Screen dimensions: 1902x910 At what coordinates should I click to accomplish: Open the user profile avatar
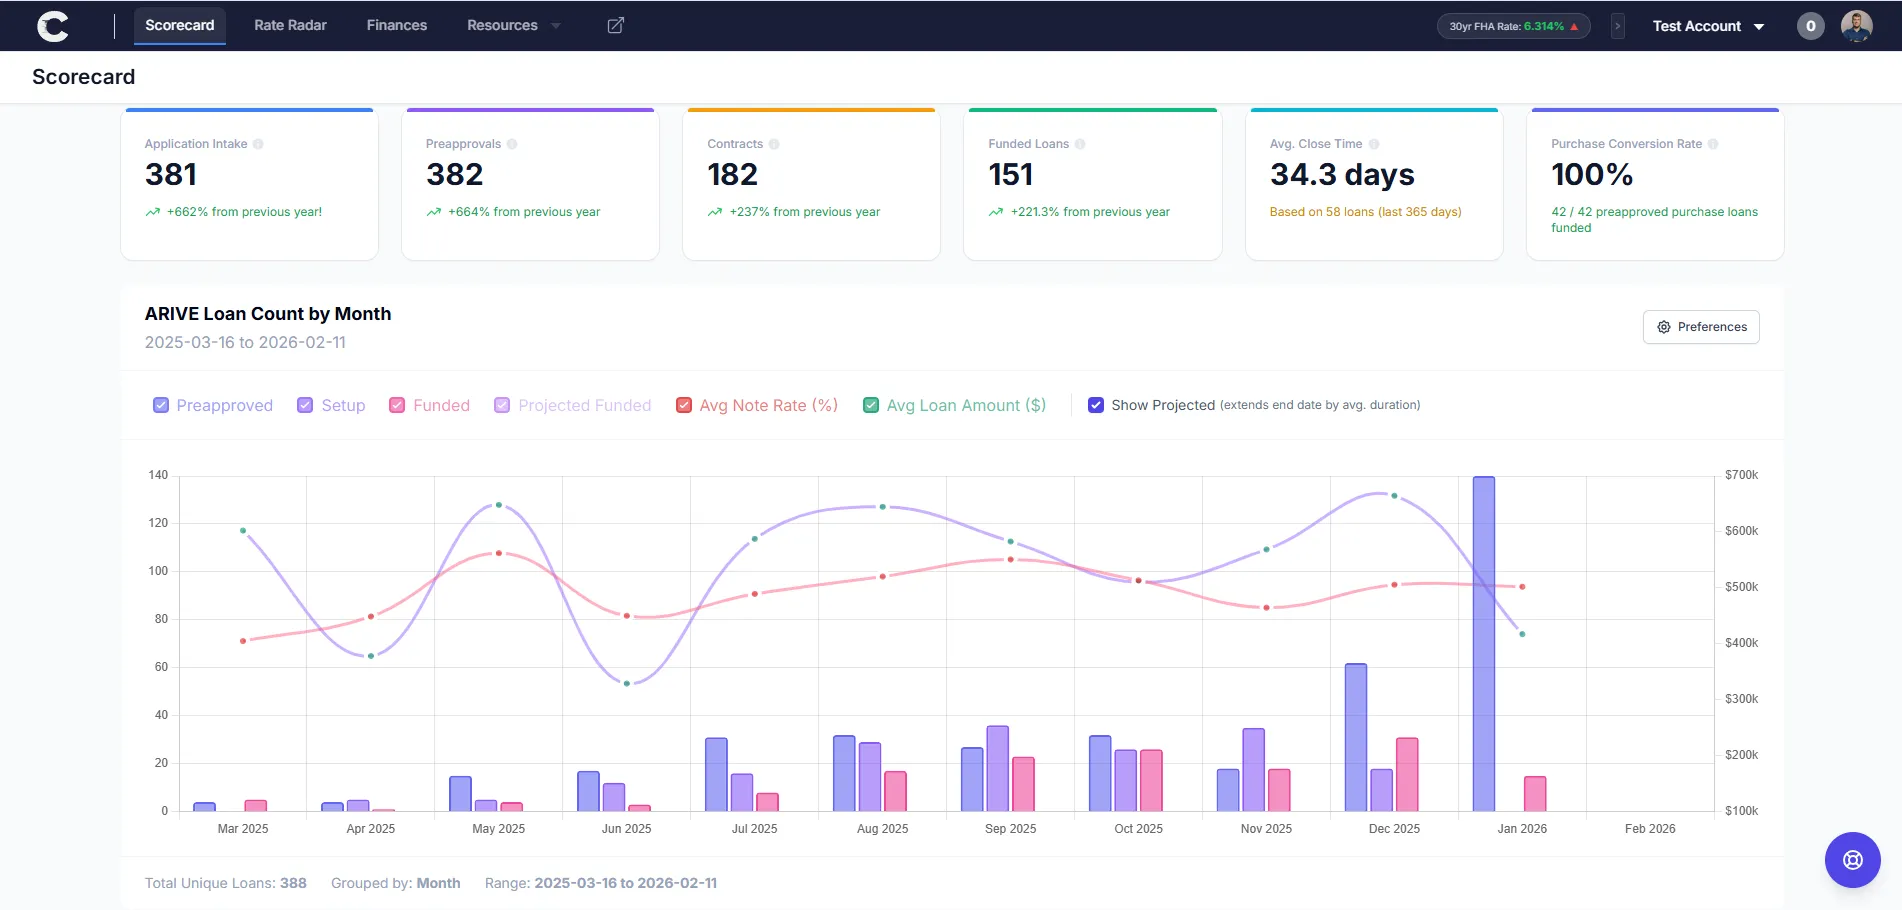[x=1856, y=26]
